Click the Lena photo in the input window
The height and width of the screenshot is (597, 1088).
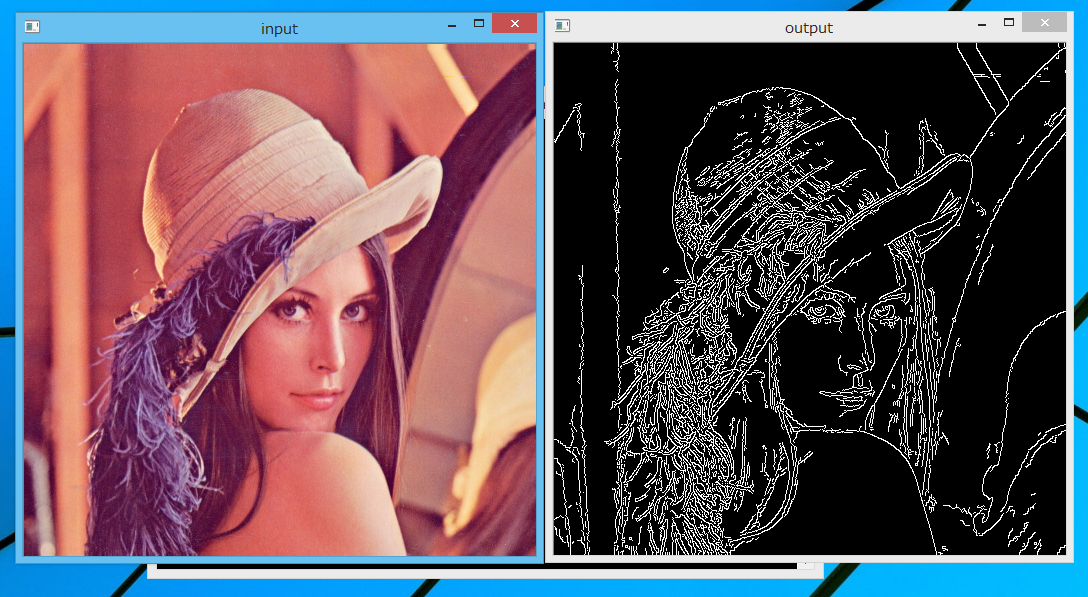[x=280, y=300]
